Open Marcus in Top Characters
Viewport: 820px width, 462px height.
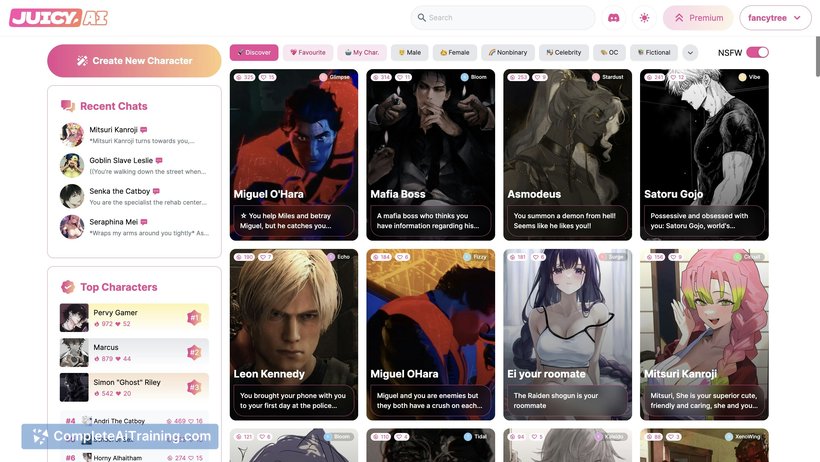click(134, 352)
